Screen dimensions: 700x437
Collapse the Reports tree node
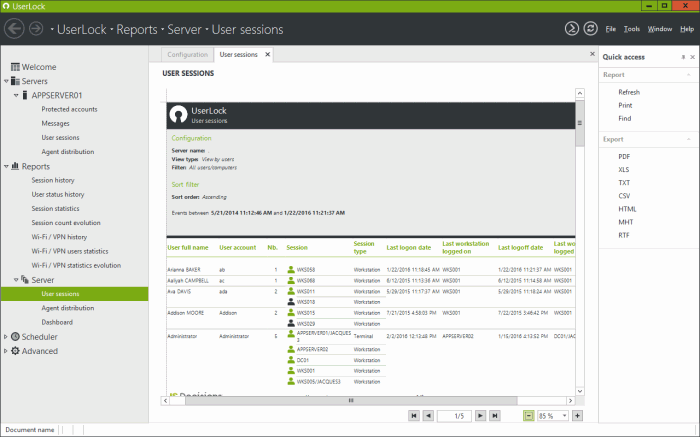pyautogui.click(x=6, y=166)
